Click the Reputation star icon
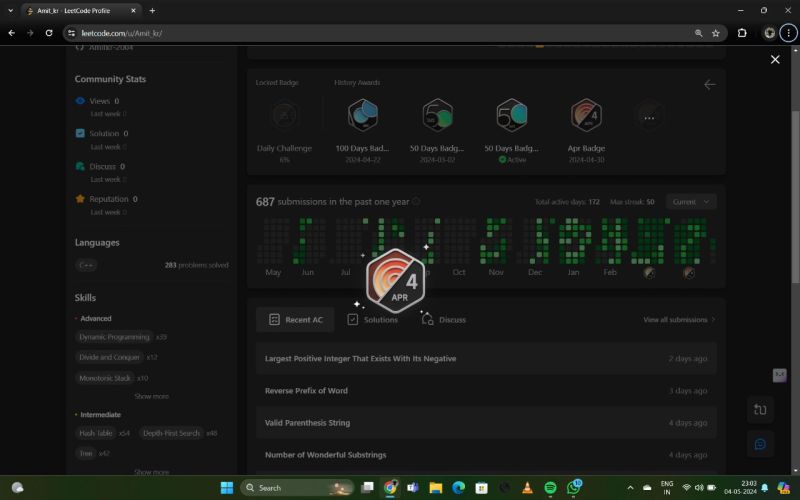 (80, 199)
